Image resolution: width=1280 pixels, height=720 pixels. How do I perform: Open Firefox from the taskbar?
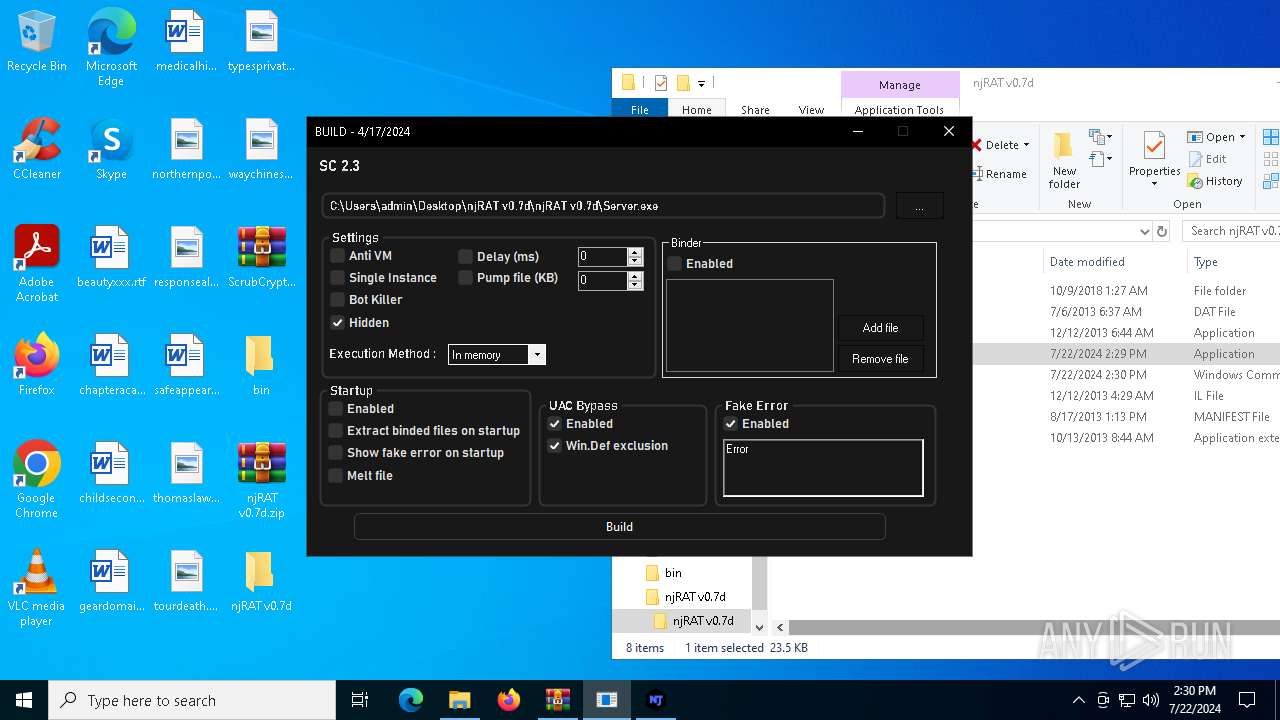[x=508, y=700]
